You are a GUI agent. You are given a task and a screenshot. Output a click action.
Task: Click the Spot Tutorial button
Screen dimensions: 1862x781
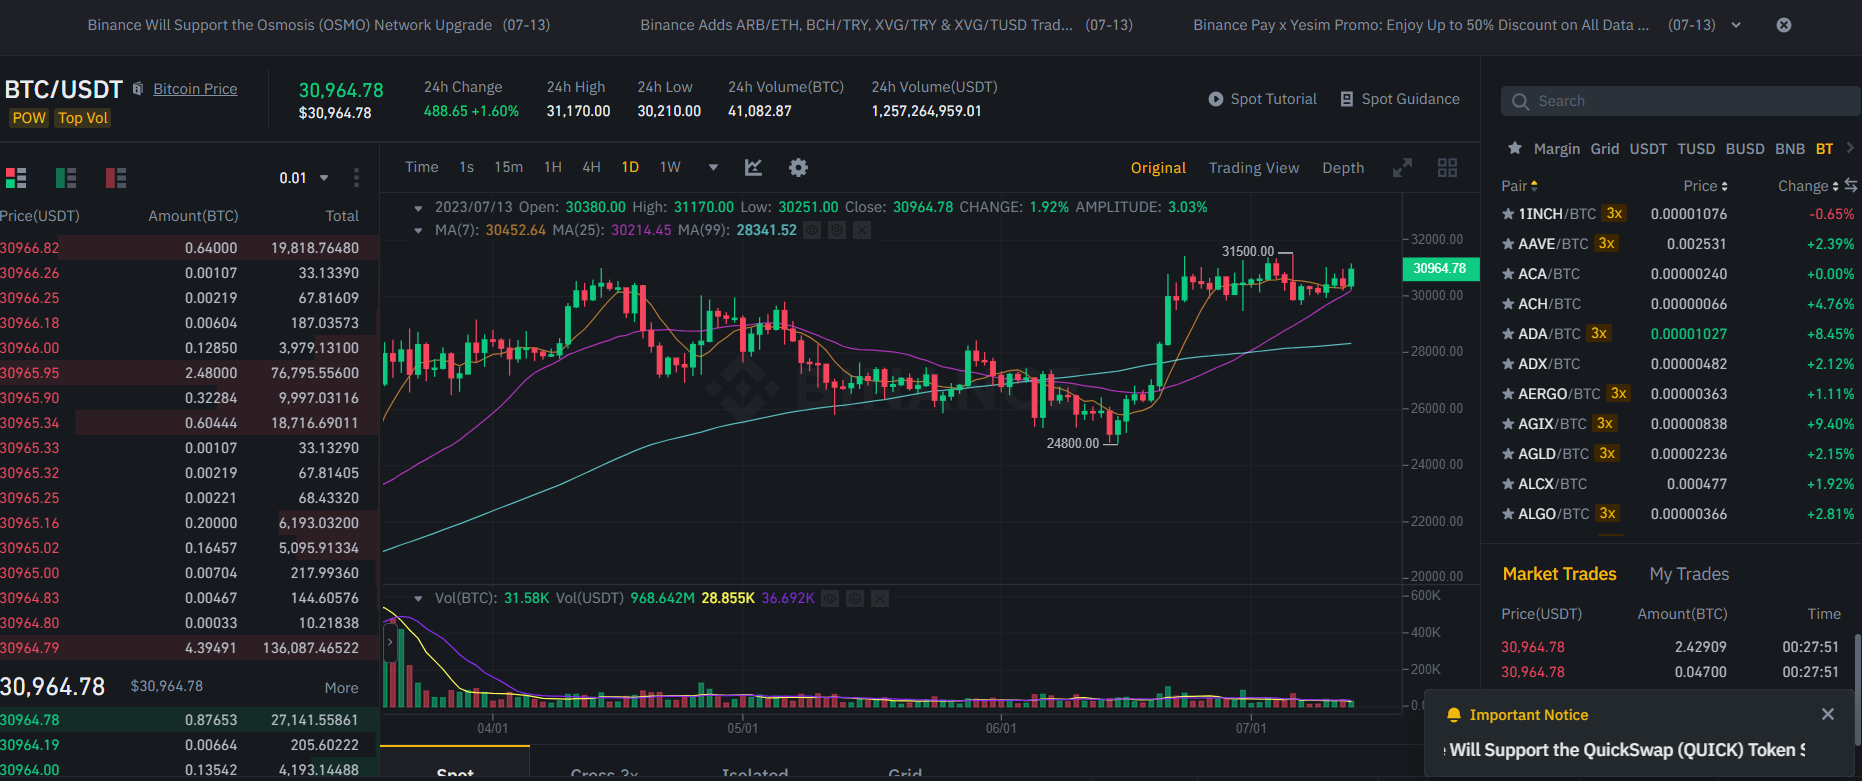click(1262, 99)
